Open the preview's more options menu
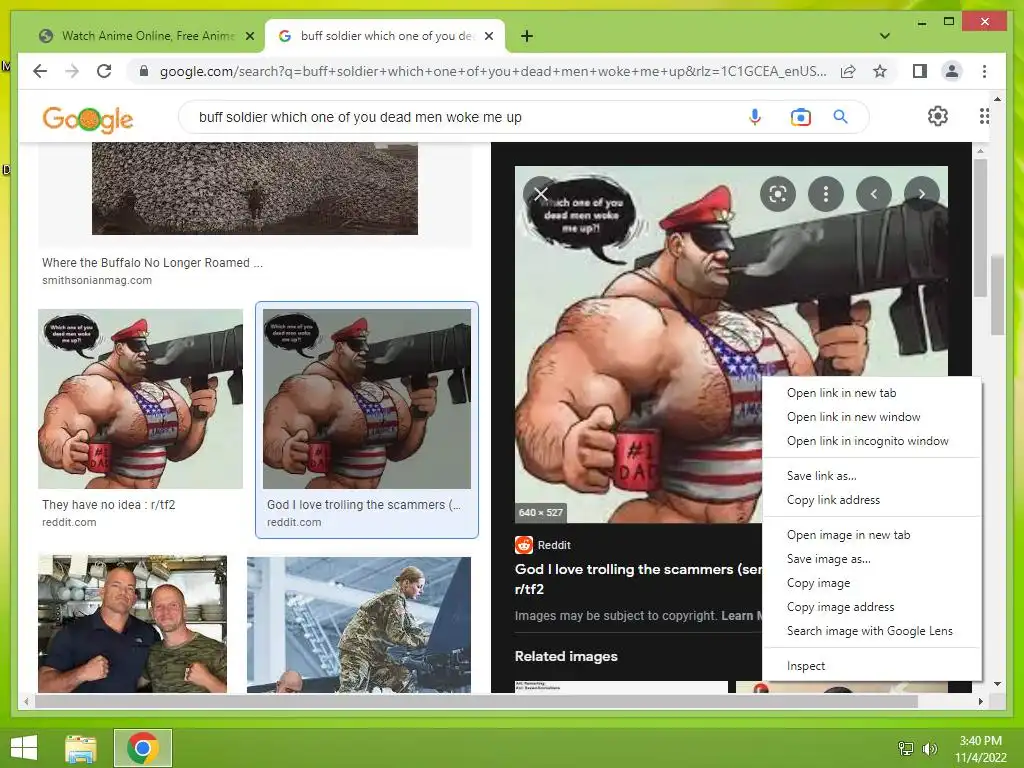 point(825,194)
